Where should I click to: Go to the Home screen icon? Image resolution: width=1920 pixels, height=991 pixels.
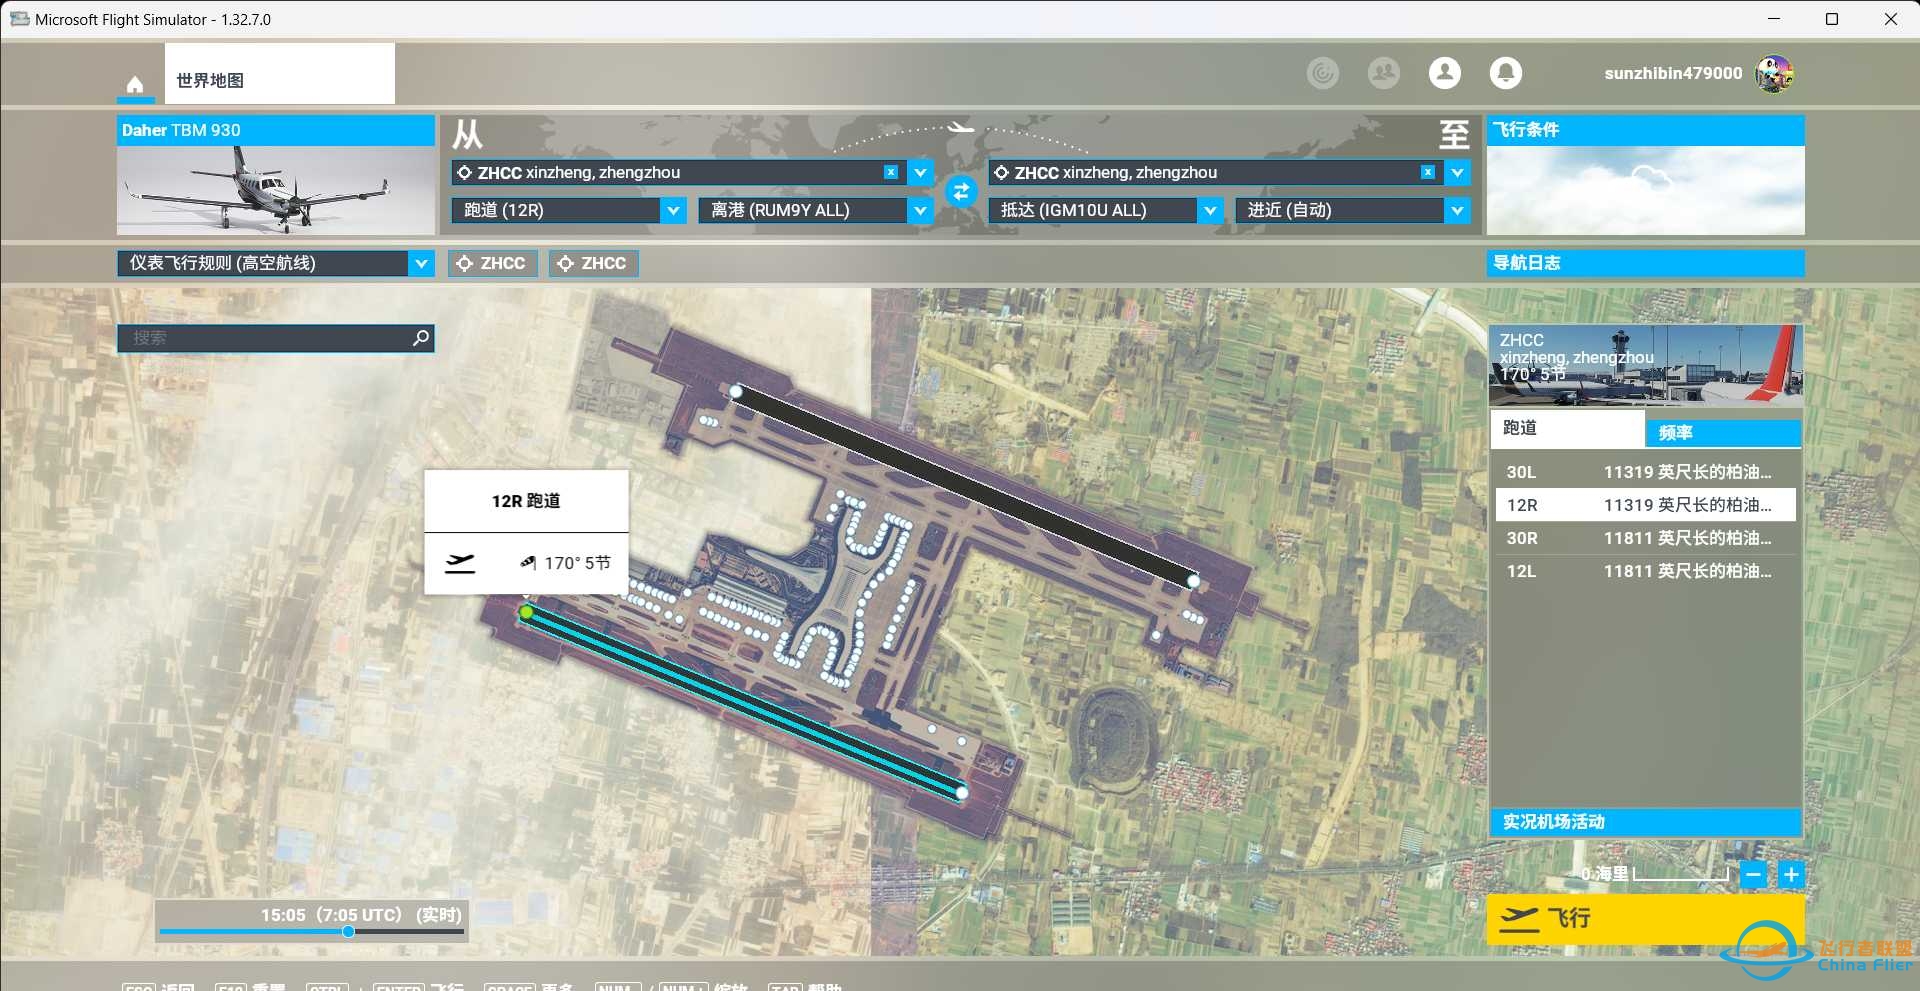pyautogui.click(x=135, y=83)
